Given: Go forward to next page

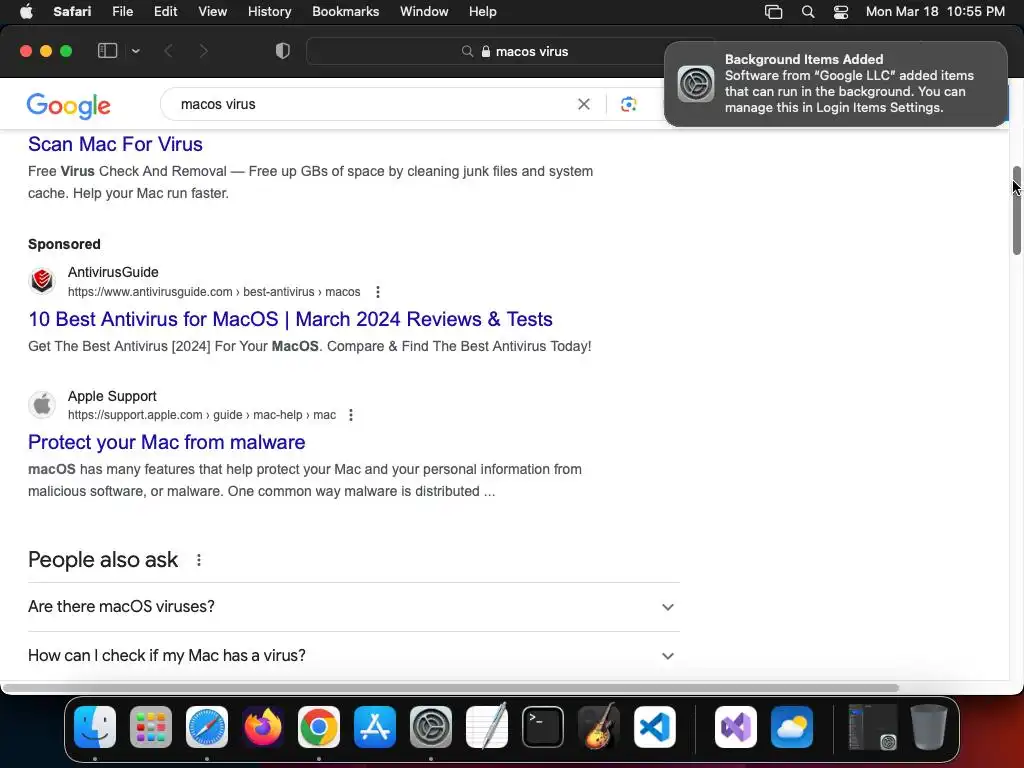Looking at the screenshot, I should (x=204, y=51).
